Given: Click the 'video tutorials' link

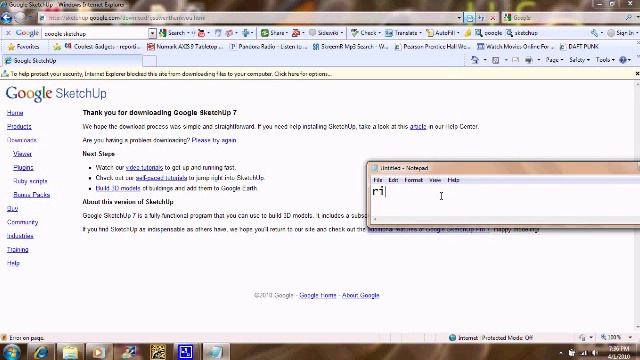Looking at the screenshot, I should 144,167.
